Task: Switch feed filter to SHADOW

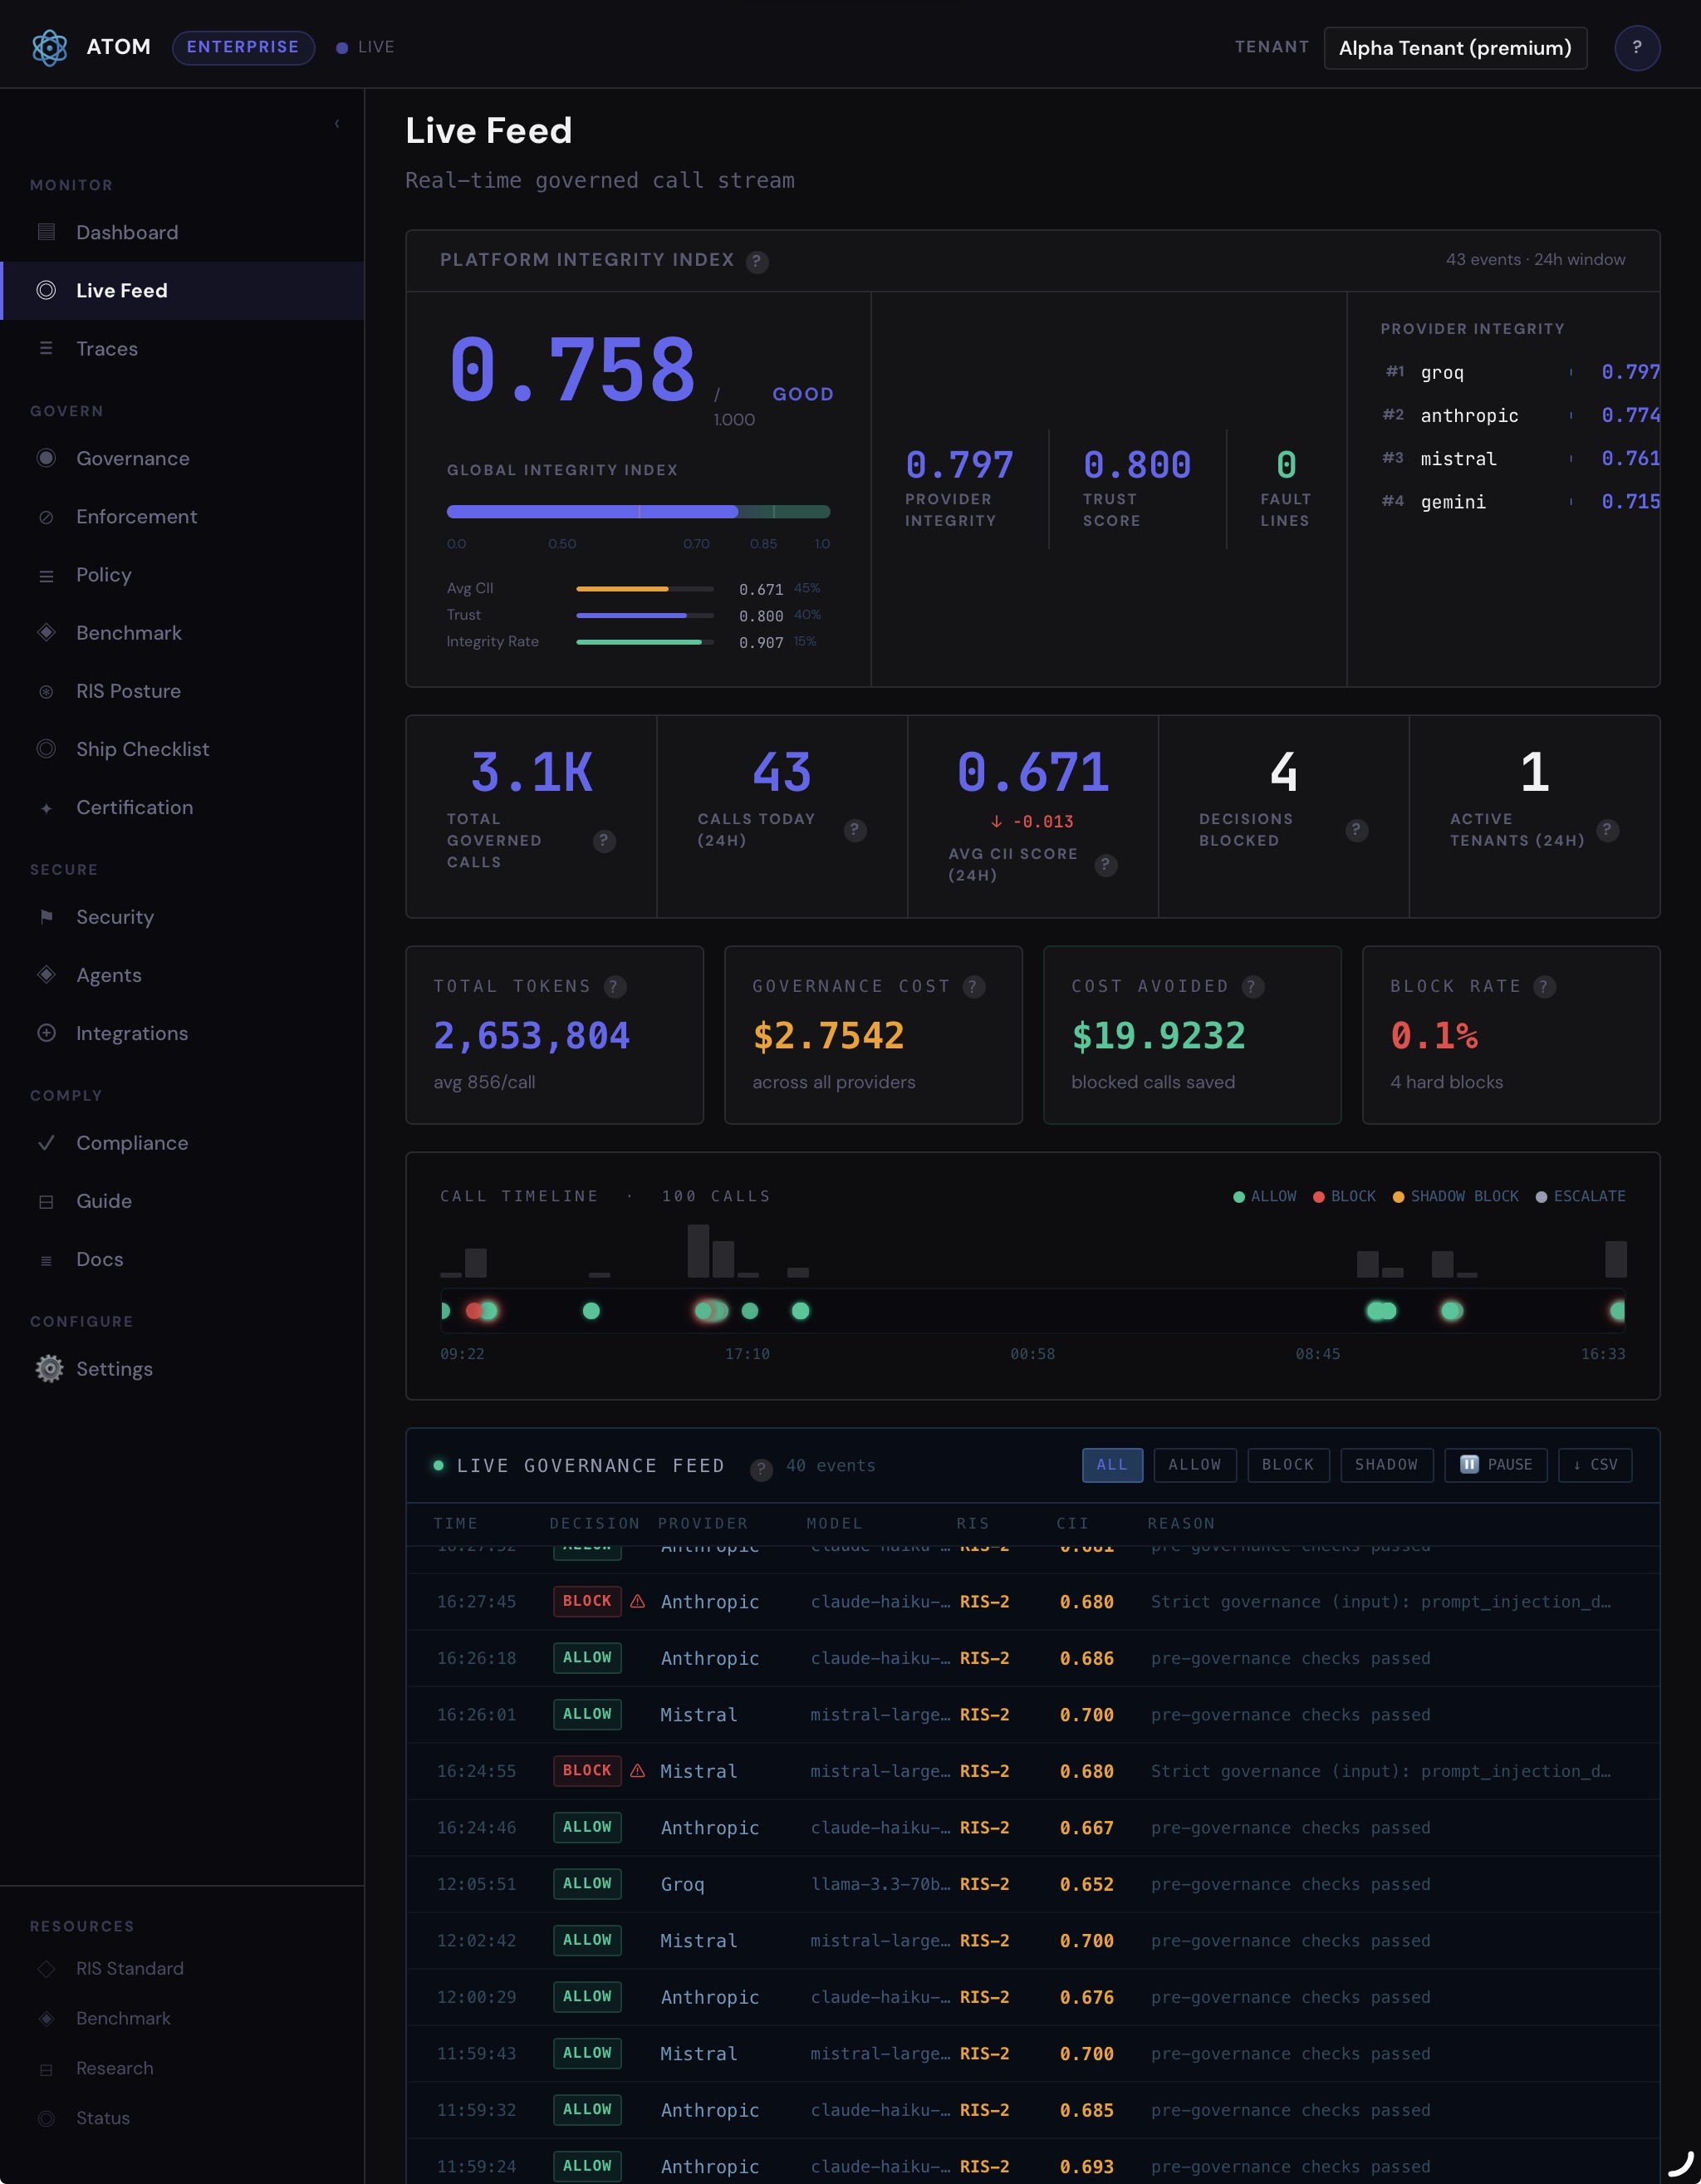Action: [1387, 1465]
